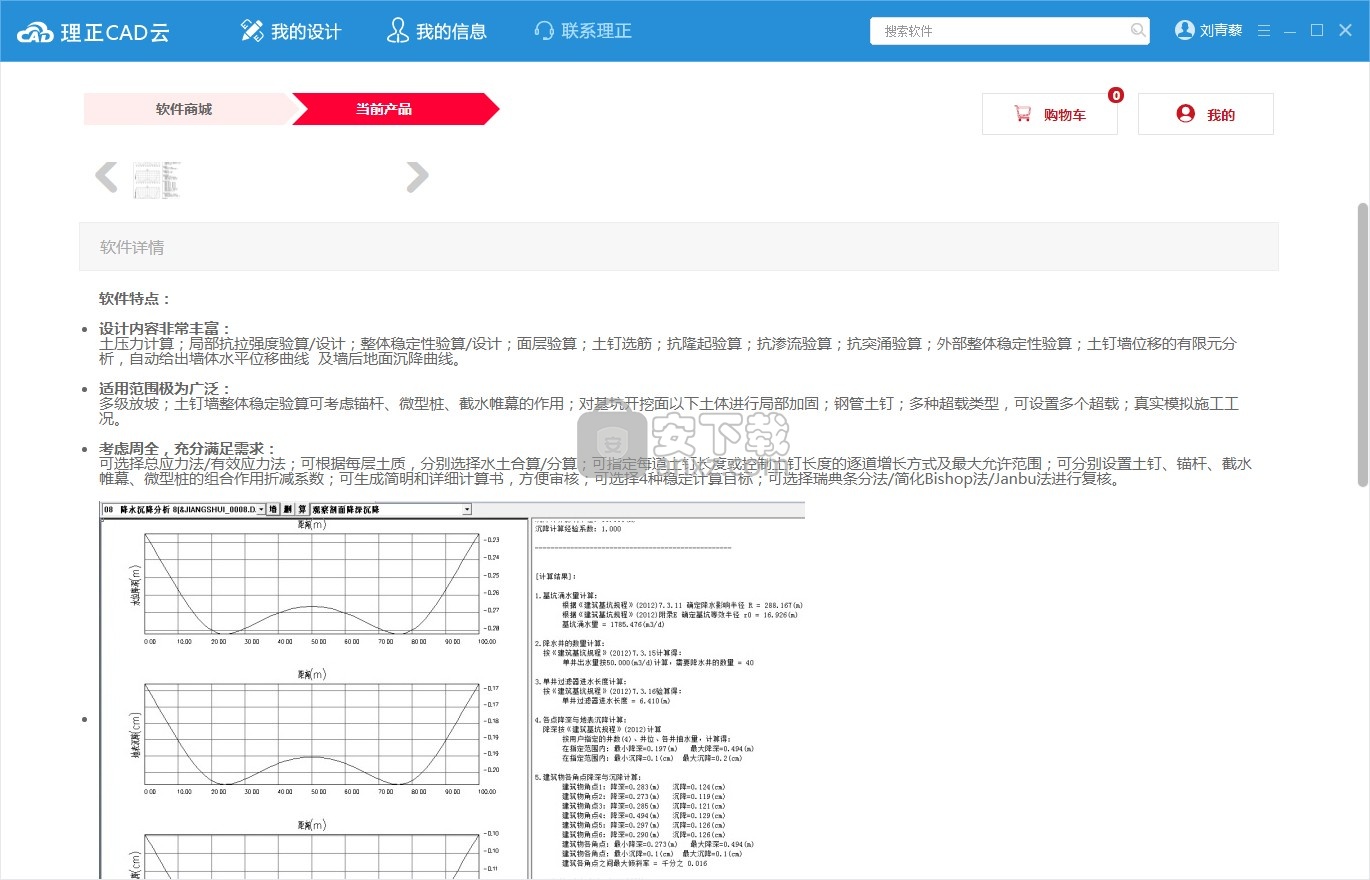Click 适用范围极为广泛 bullet heading
Viewport: 1370px width, 880px height.
click(166, 389)
